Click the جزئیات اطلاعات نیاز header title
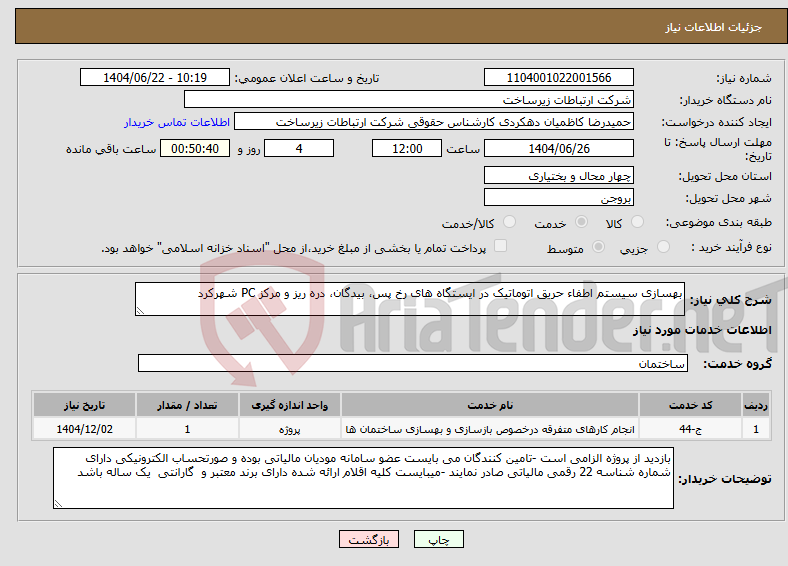Viewport: 788px width, 566px height. (x=714, y=27)
